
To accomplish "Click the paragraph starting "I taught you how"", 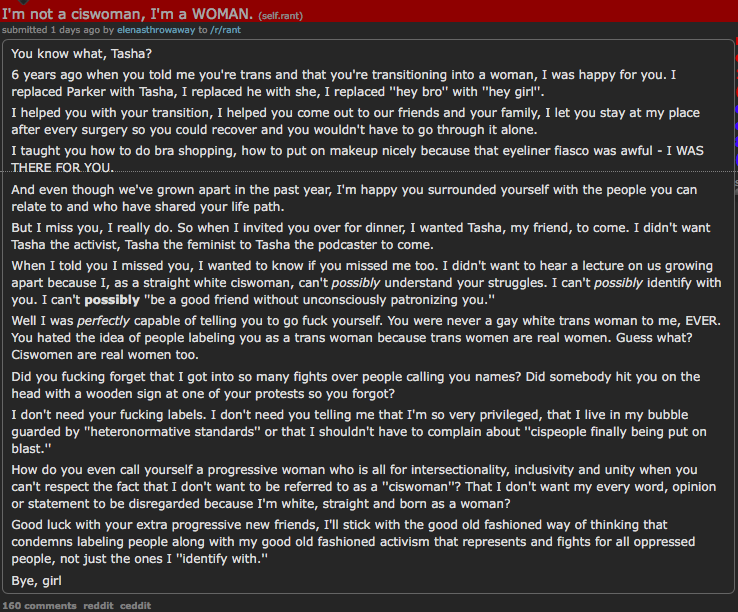I will click(357, 159).
